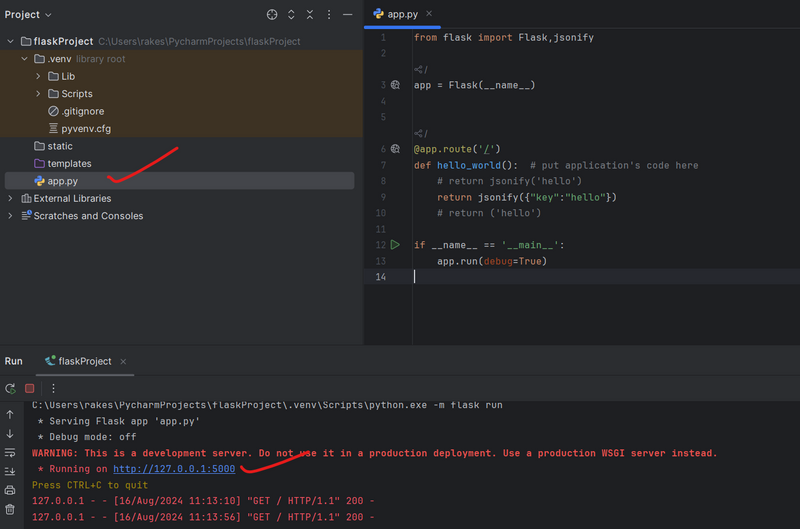Close the flaskProject run tab
The width and height of the screenshot is (800, 529).
[122, 361]
